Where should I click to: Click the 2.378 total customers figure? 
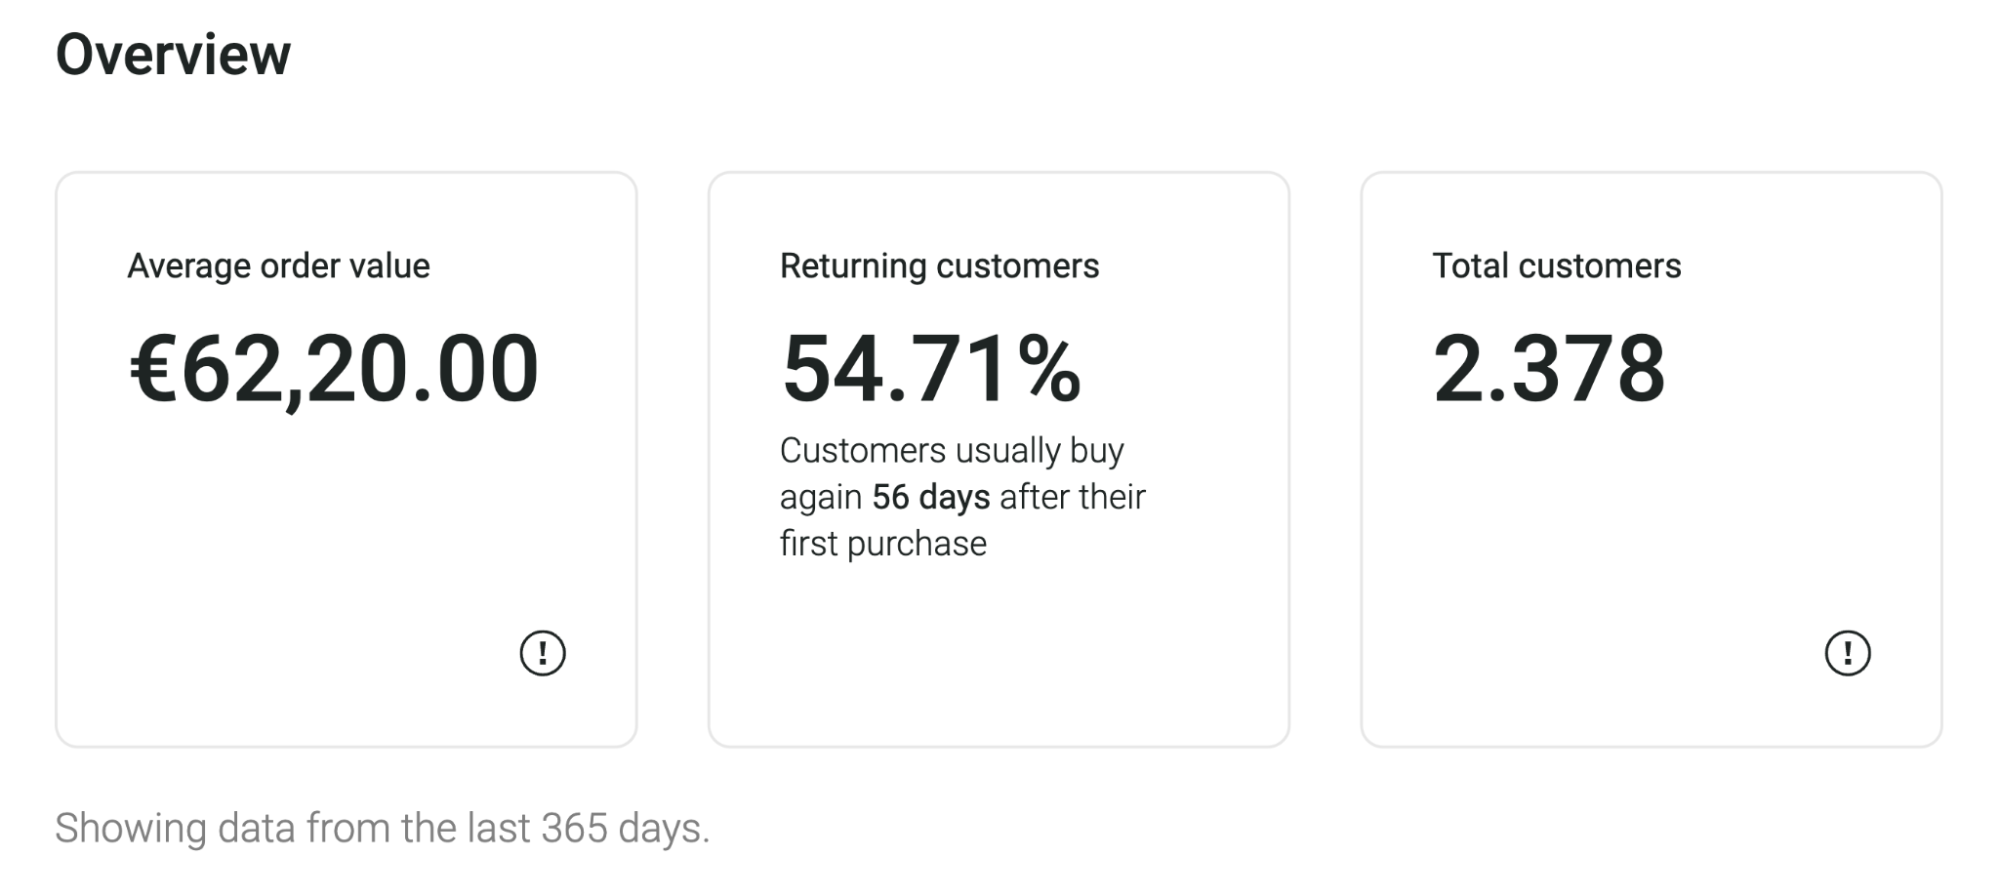pos(1549,369)
